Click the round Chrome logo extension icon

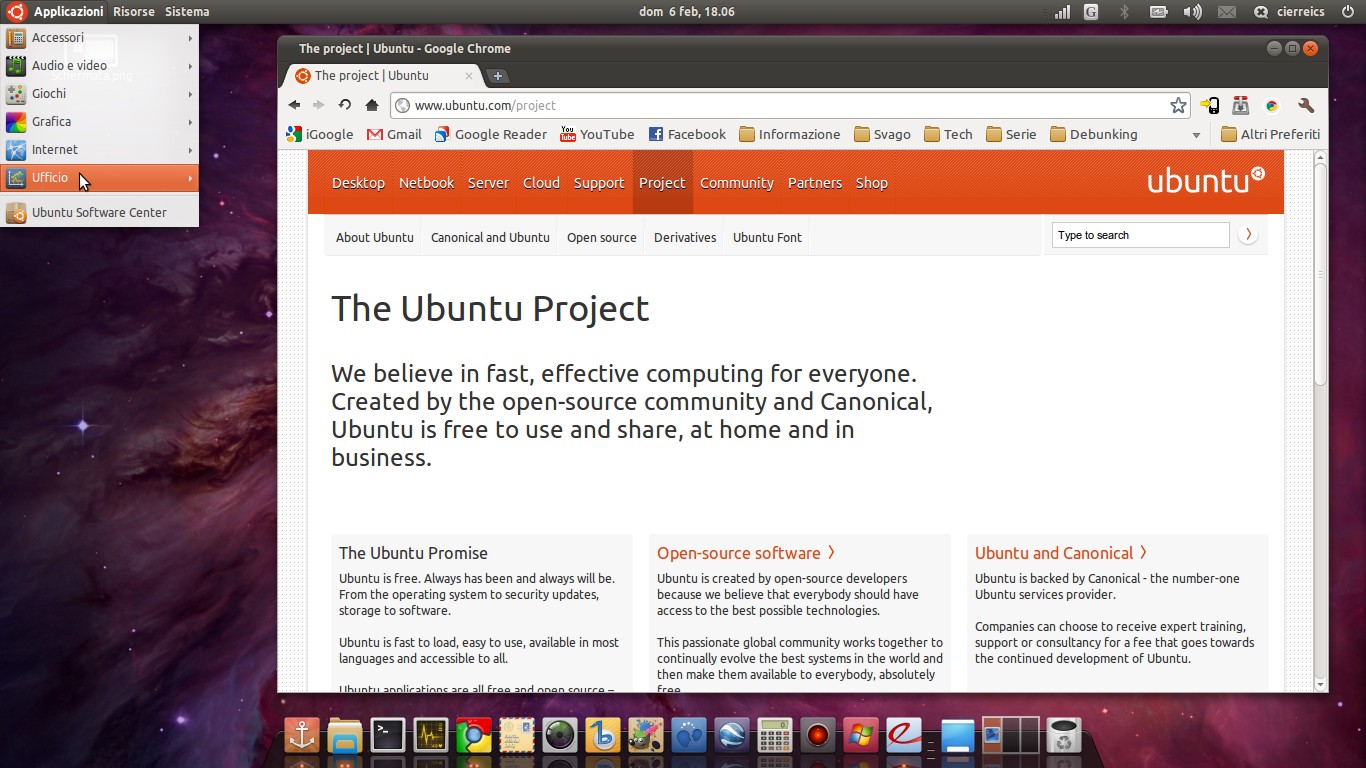point(1272,105)
